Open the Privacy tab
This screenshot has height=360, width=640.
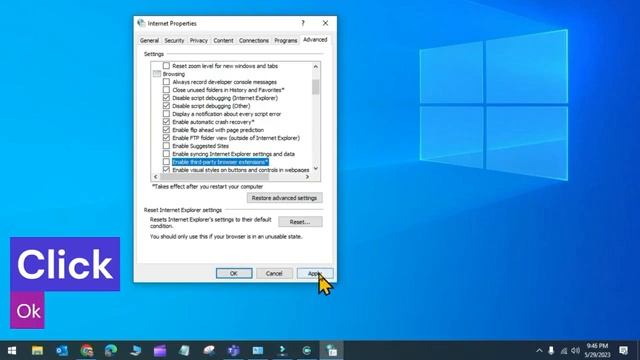pos(199,40)
